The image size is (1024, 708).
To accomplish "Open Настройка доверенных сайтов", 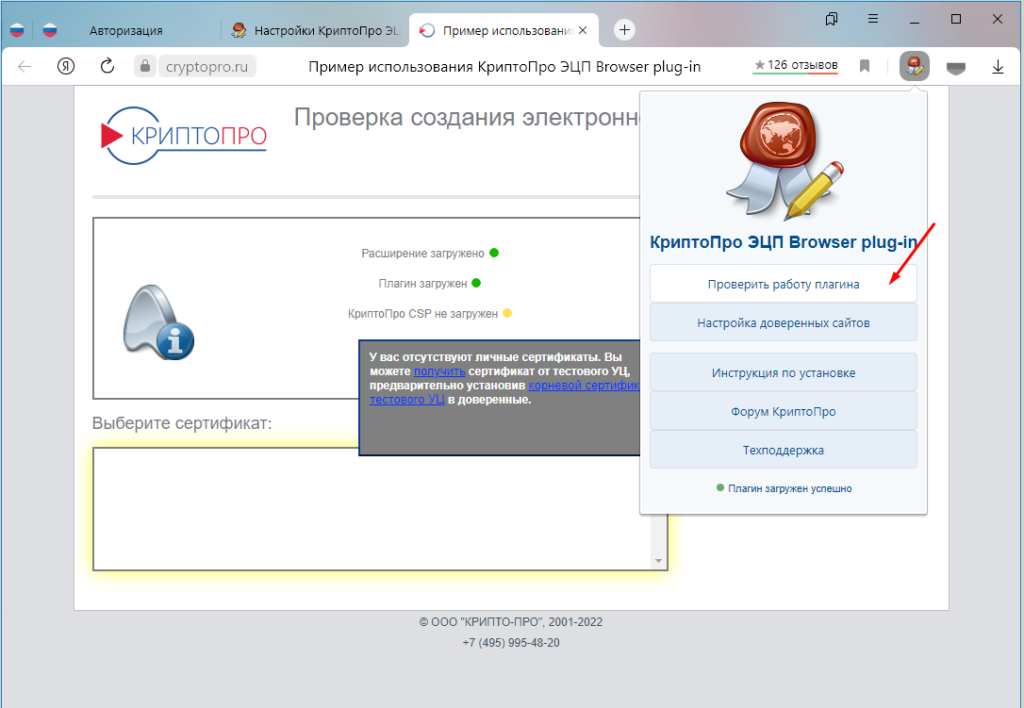I will [x=783, y=323].
